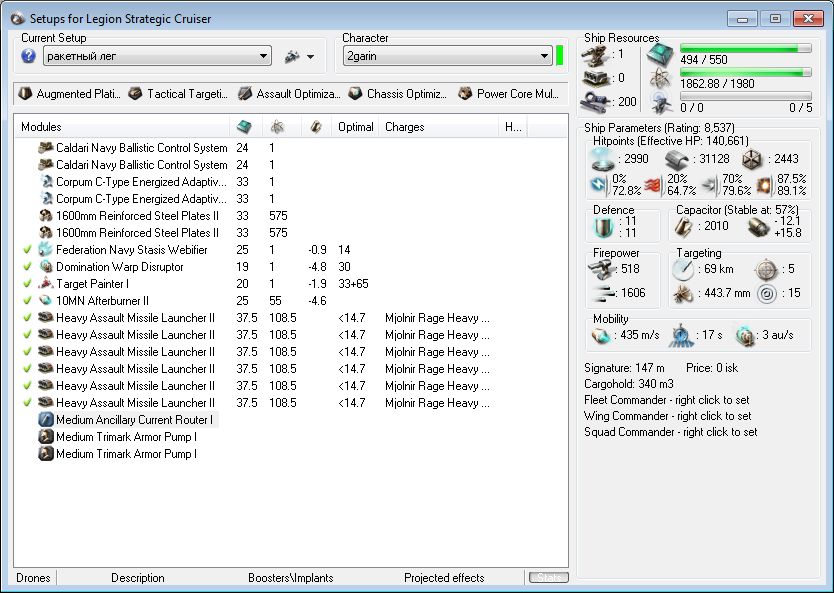This screenshot has height=593, width=834.
Task: Click the warp speed icon
Action: point(743,336)
